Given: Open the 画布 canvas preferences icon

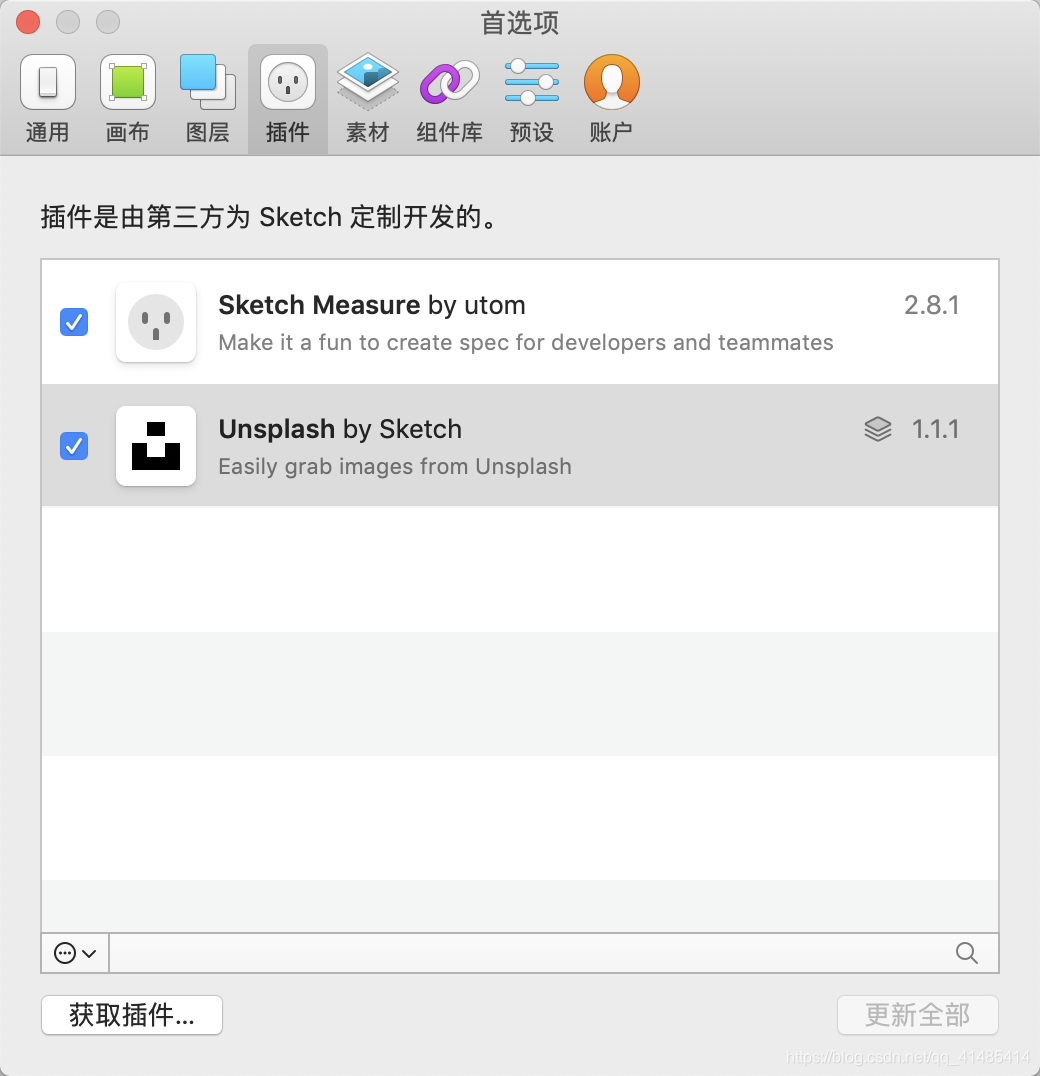Looking at the screenshot, I should [128, 82].
